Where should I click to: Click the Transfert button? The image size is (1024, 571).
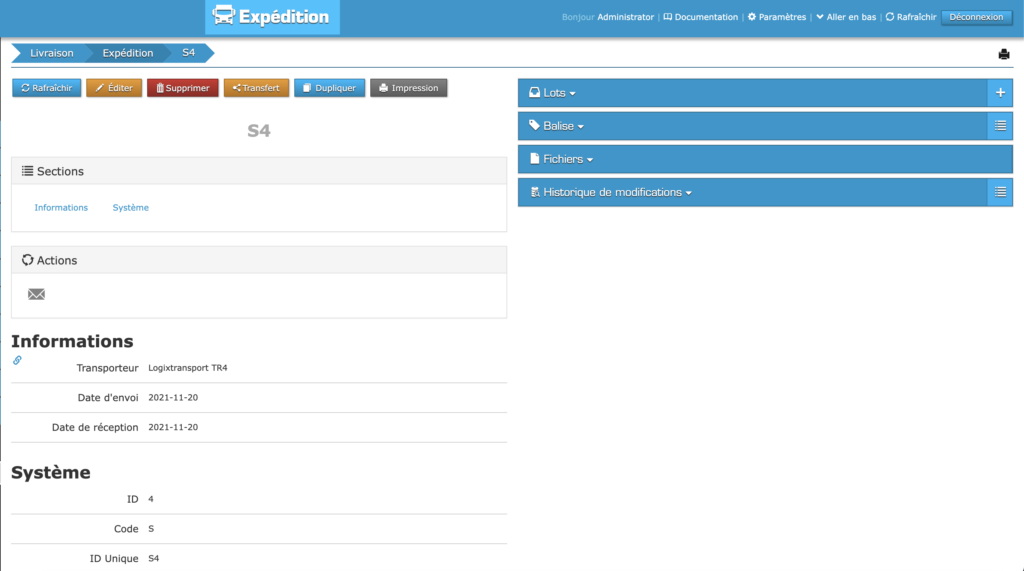click(256, 88)
